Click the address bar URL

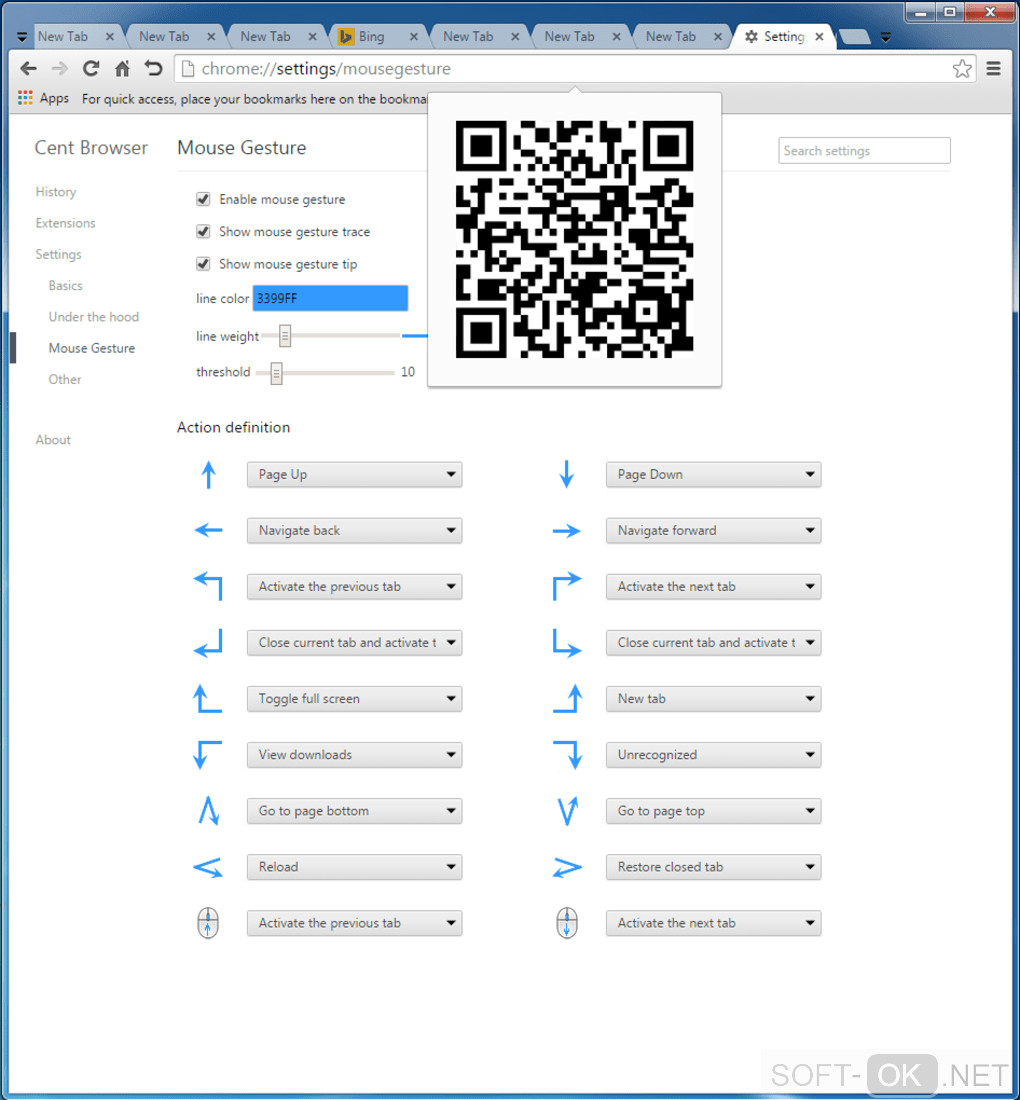click(326, 69)
